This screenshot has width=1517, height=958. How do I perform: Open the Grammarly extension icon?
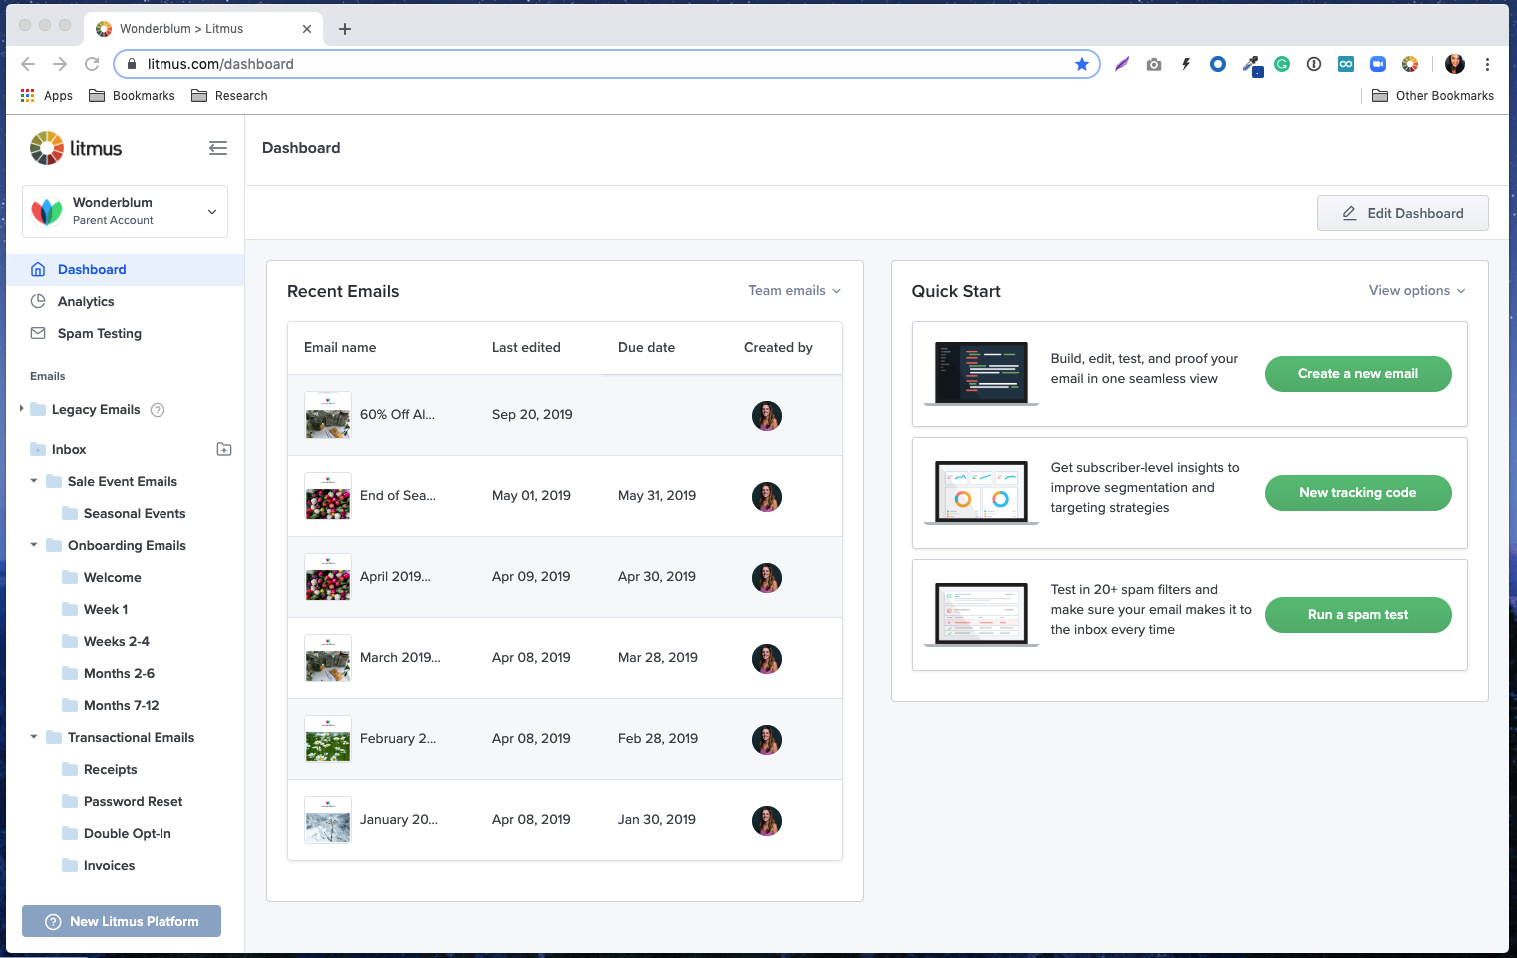(x=1282, y=63)
